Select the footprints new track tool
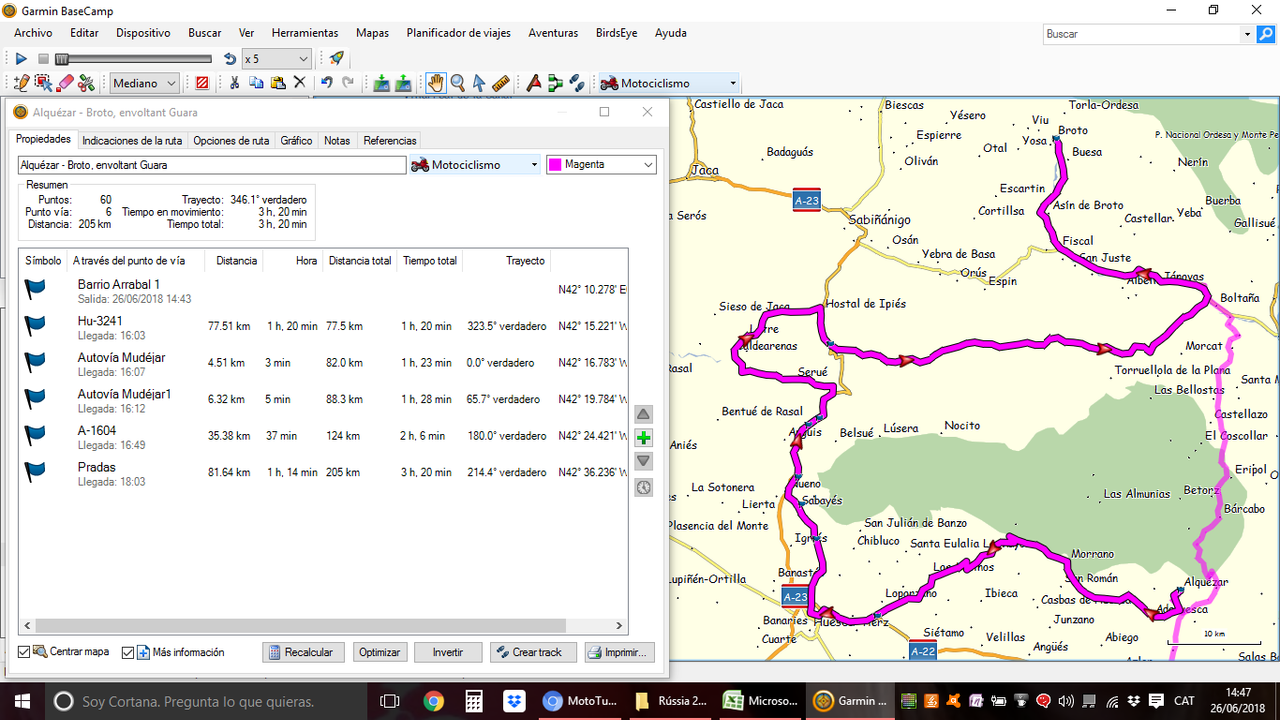 coord(577,83)
